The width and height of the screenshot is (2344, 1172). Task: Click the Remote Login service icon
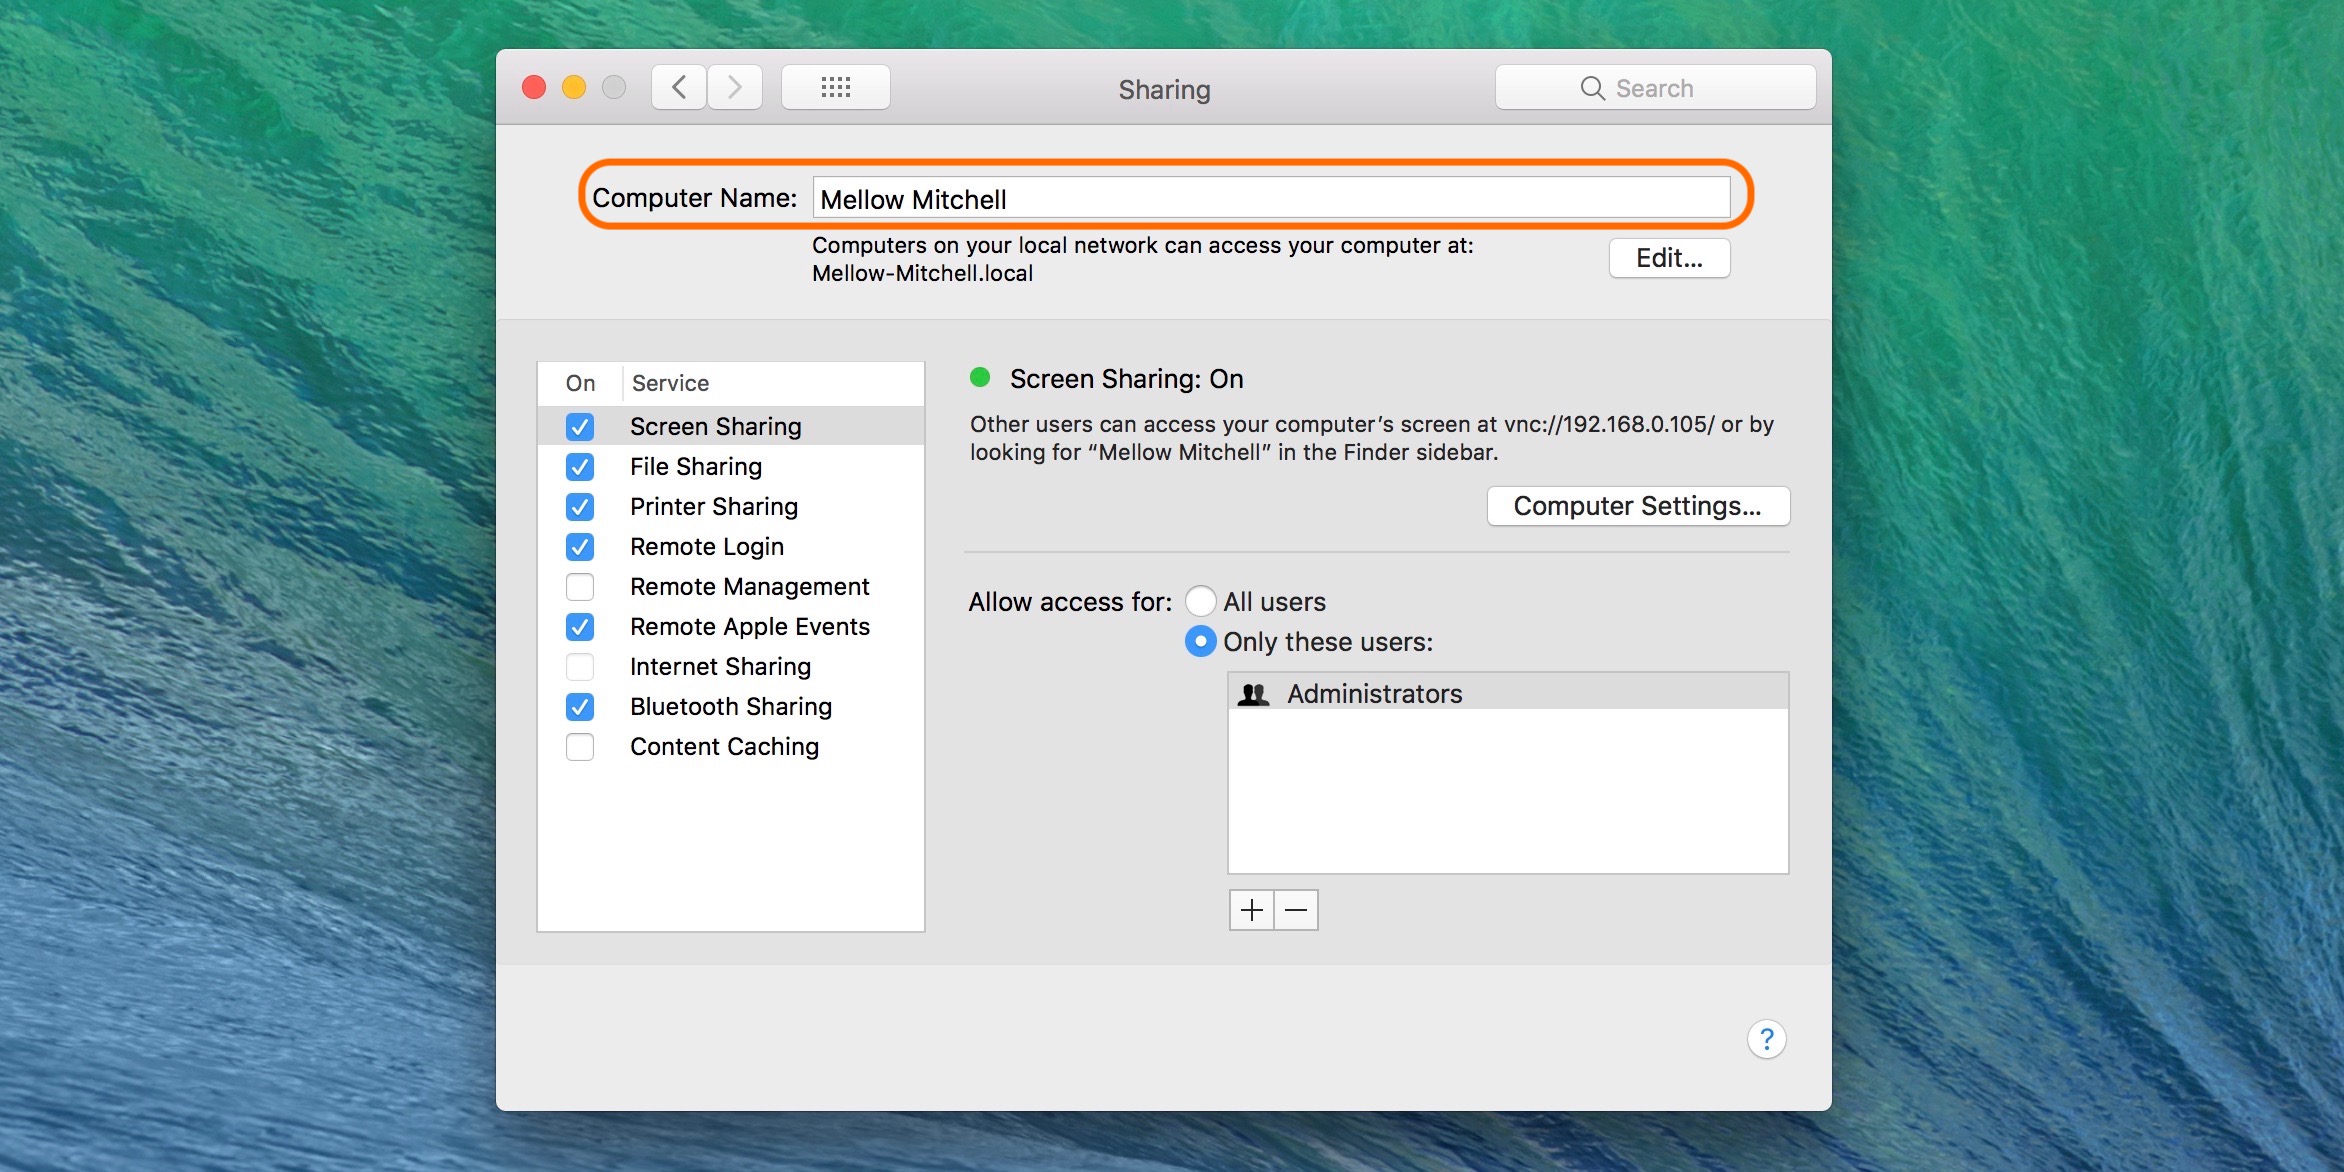tap(579, 546)
